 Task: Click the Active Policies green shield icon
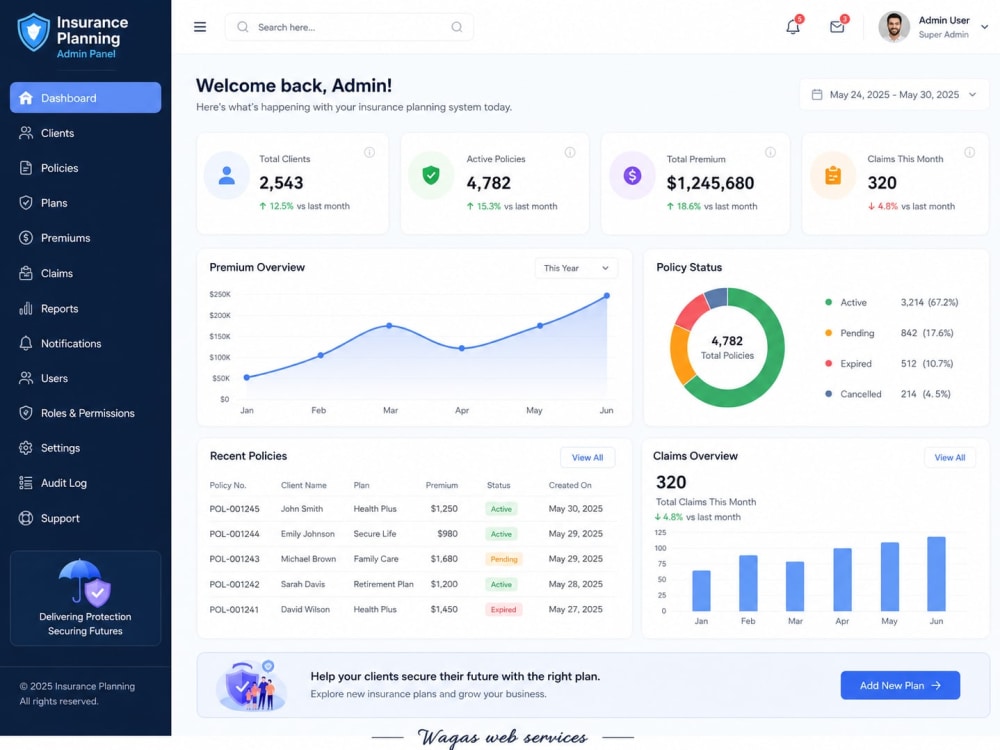click(431, 175)
